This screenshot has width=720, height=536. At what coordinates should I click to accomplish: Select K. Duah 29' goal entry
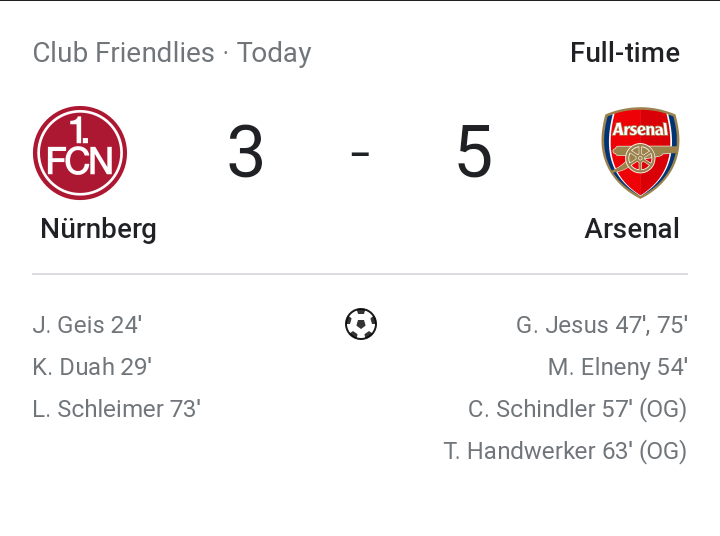click(92, 367)
